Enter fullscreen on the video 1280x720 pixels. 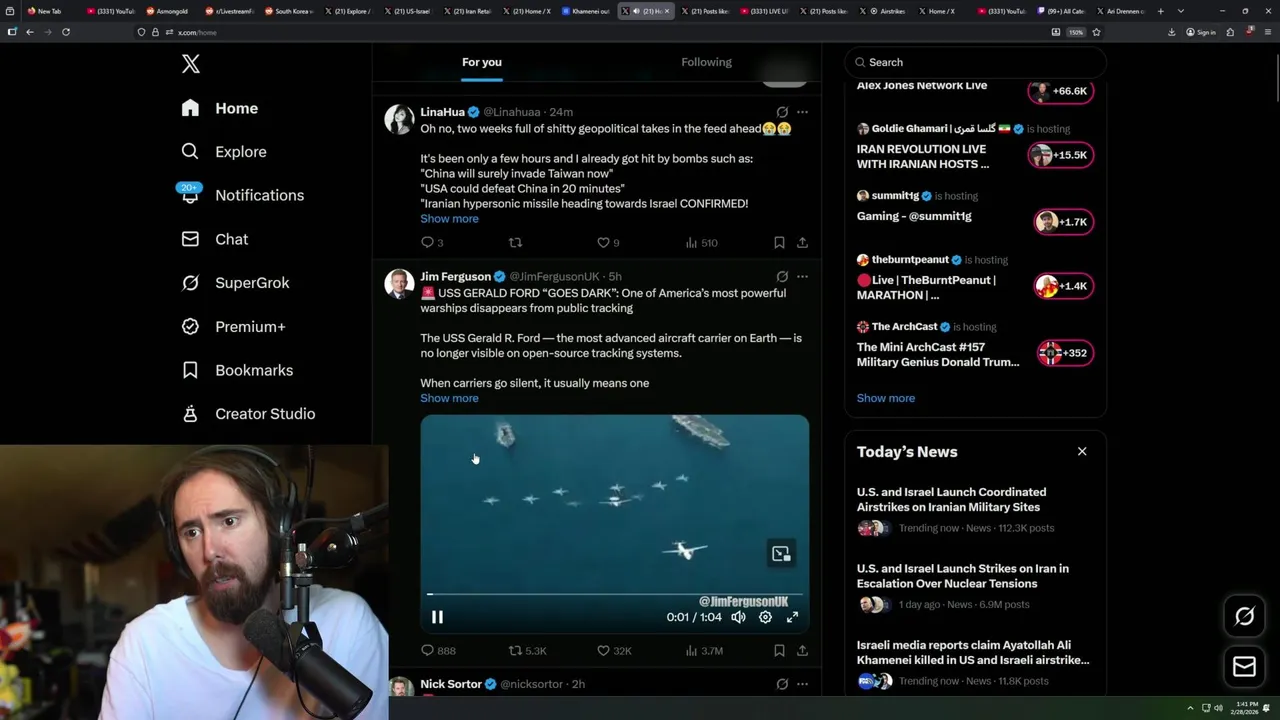[x=792, y=617]
